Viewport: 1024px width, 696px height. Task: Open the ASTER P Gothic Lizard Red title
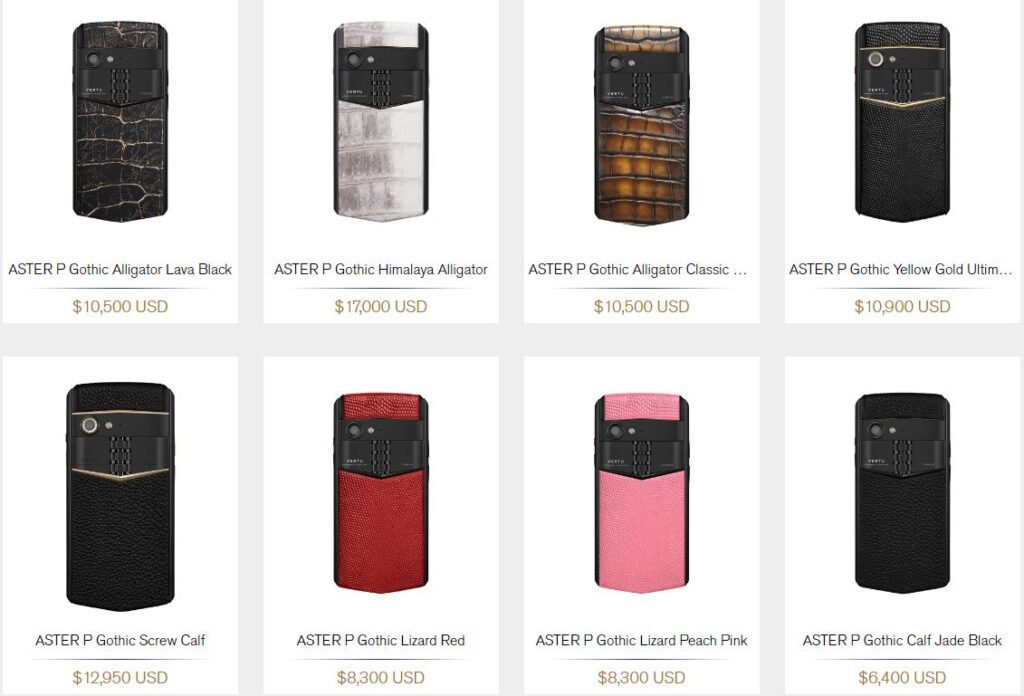click(x=381, y=640)
